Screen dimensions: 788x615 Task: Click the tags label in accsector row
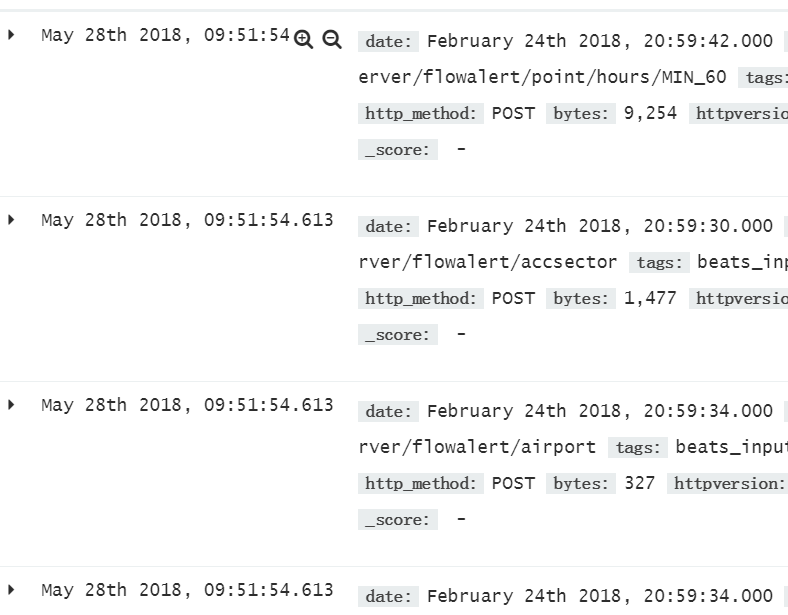pos(659,262)
